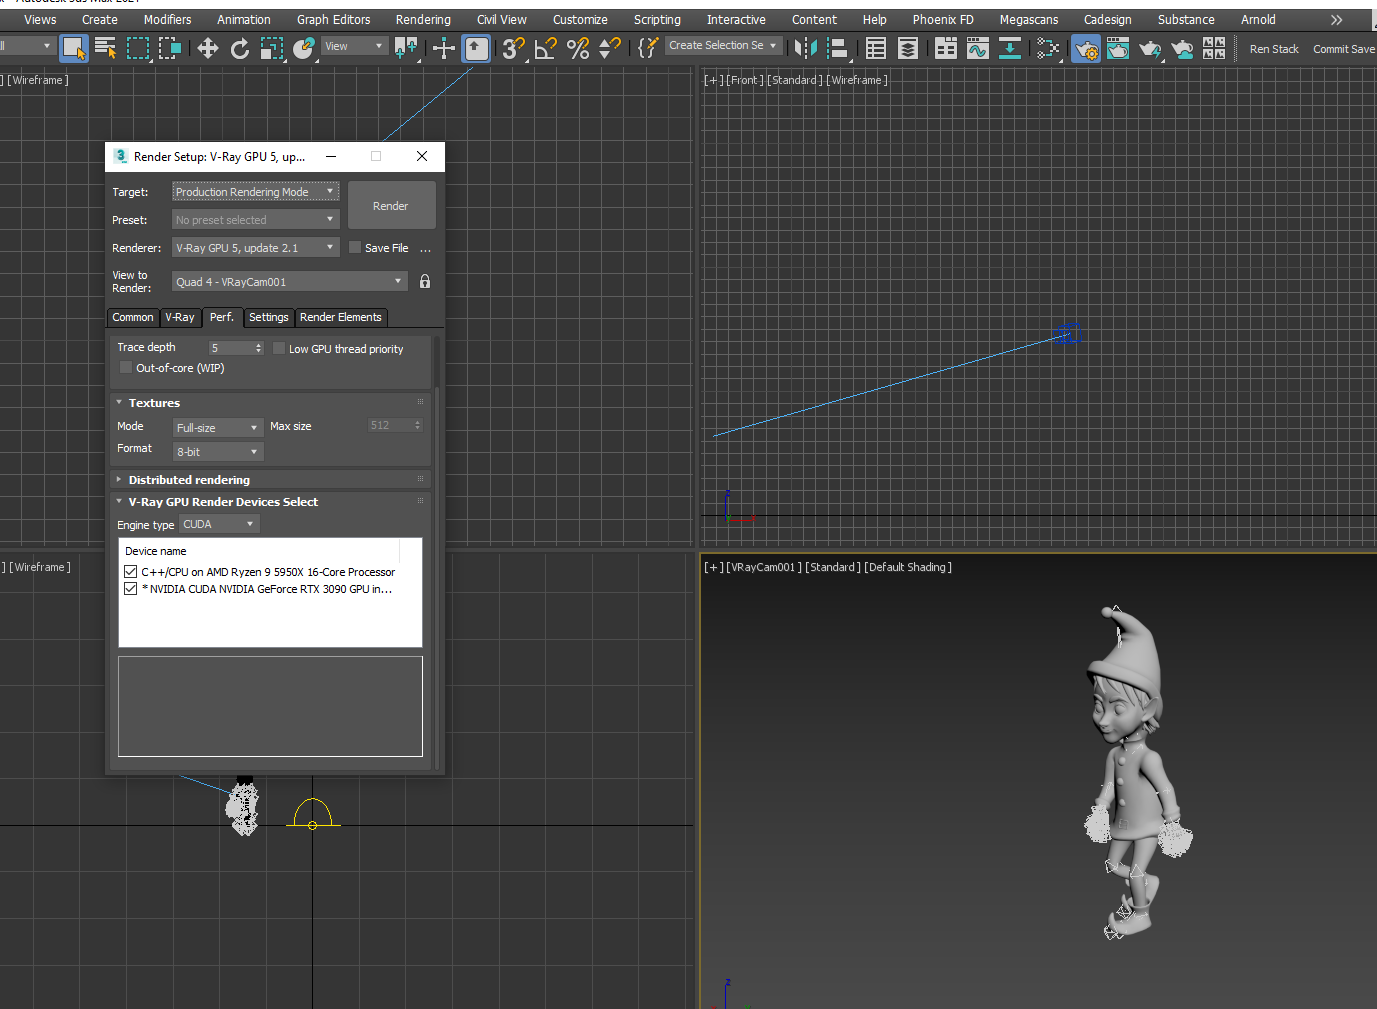Uncheck C++/CPU on AMD Ryzen device
The height and width of the screenshot is (1009, 1377).
130,572
